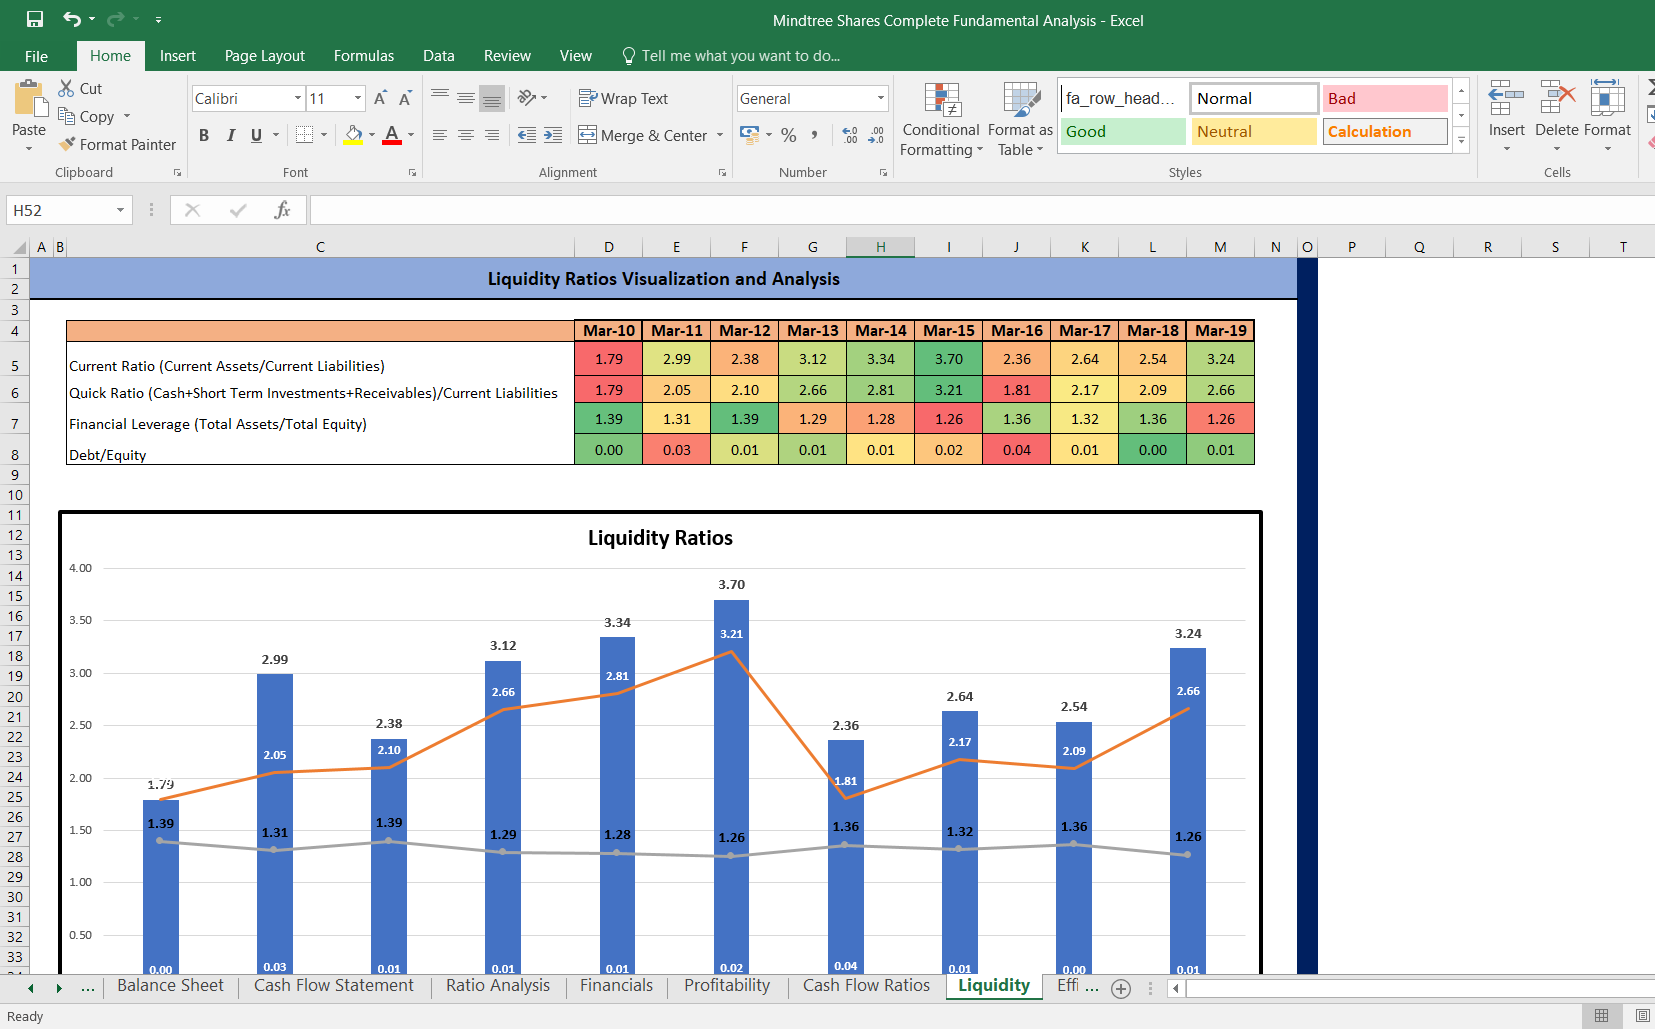Open Fill Color dropdown arrow
The height and width of the screenshot is (1029, 1655).
tap(372, 134)
